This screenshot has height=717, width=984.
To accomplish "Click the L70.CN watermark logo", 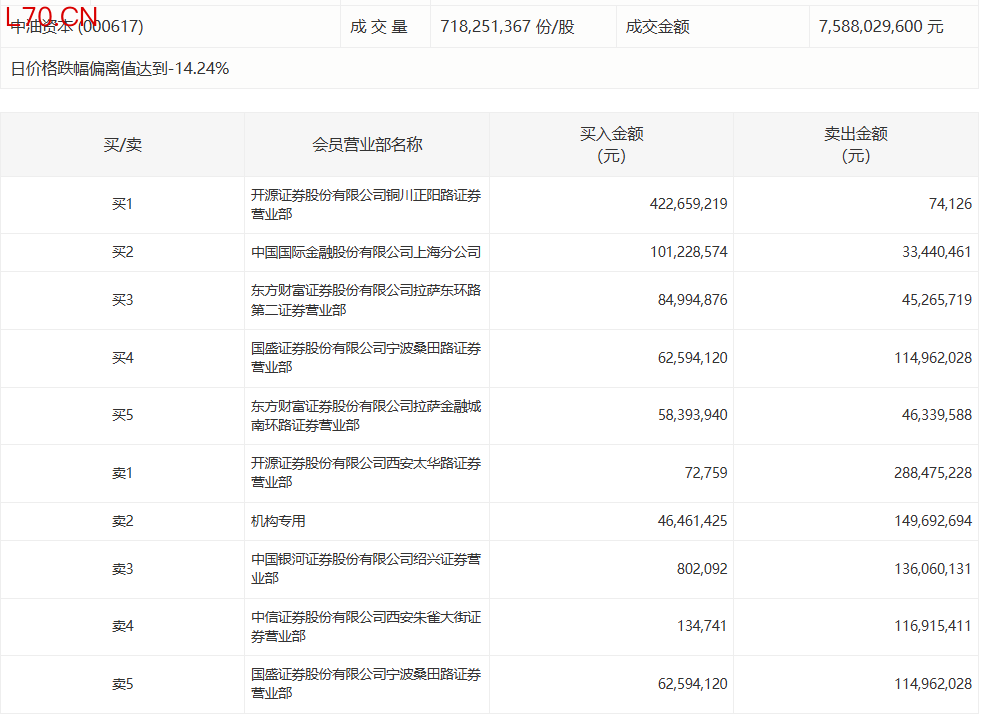I will pos(52,16).
